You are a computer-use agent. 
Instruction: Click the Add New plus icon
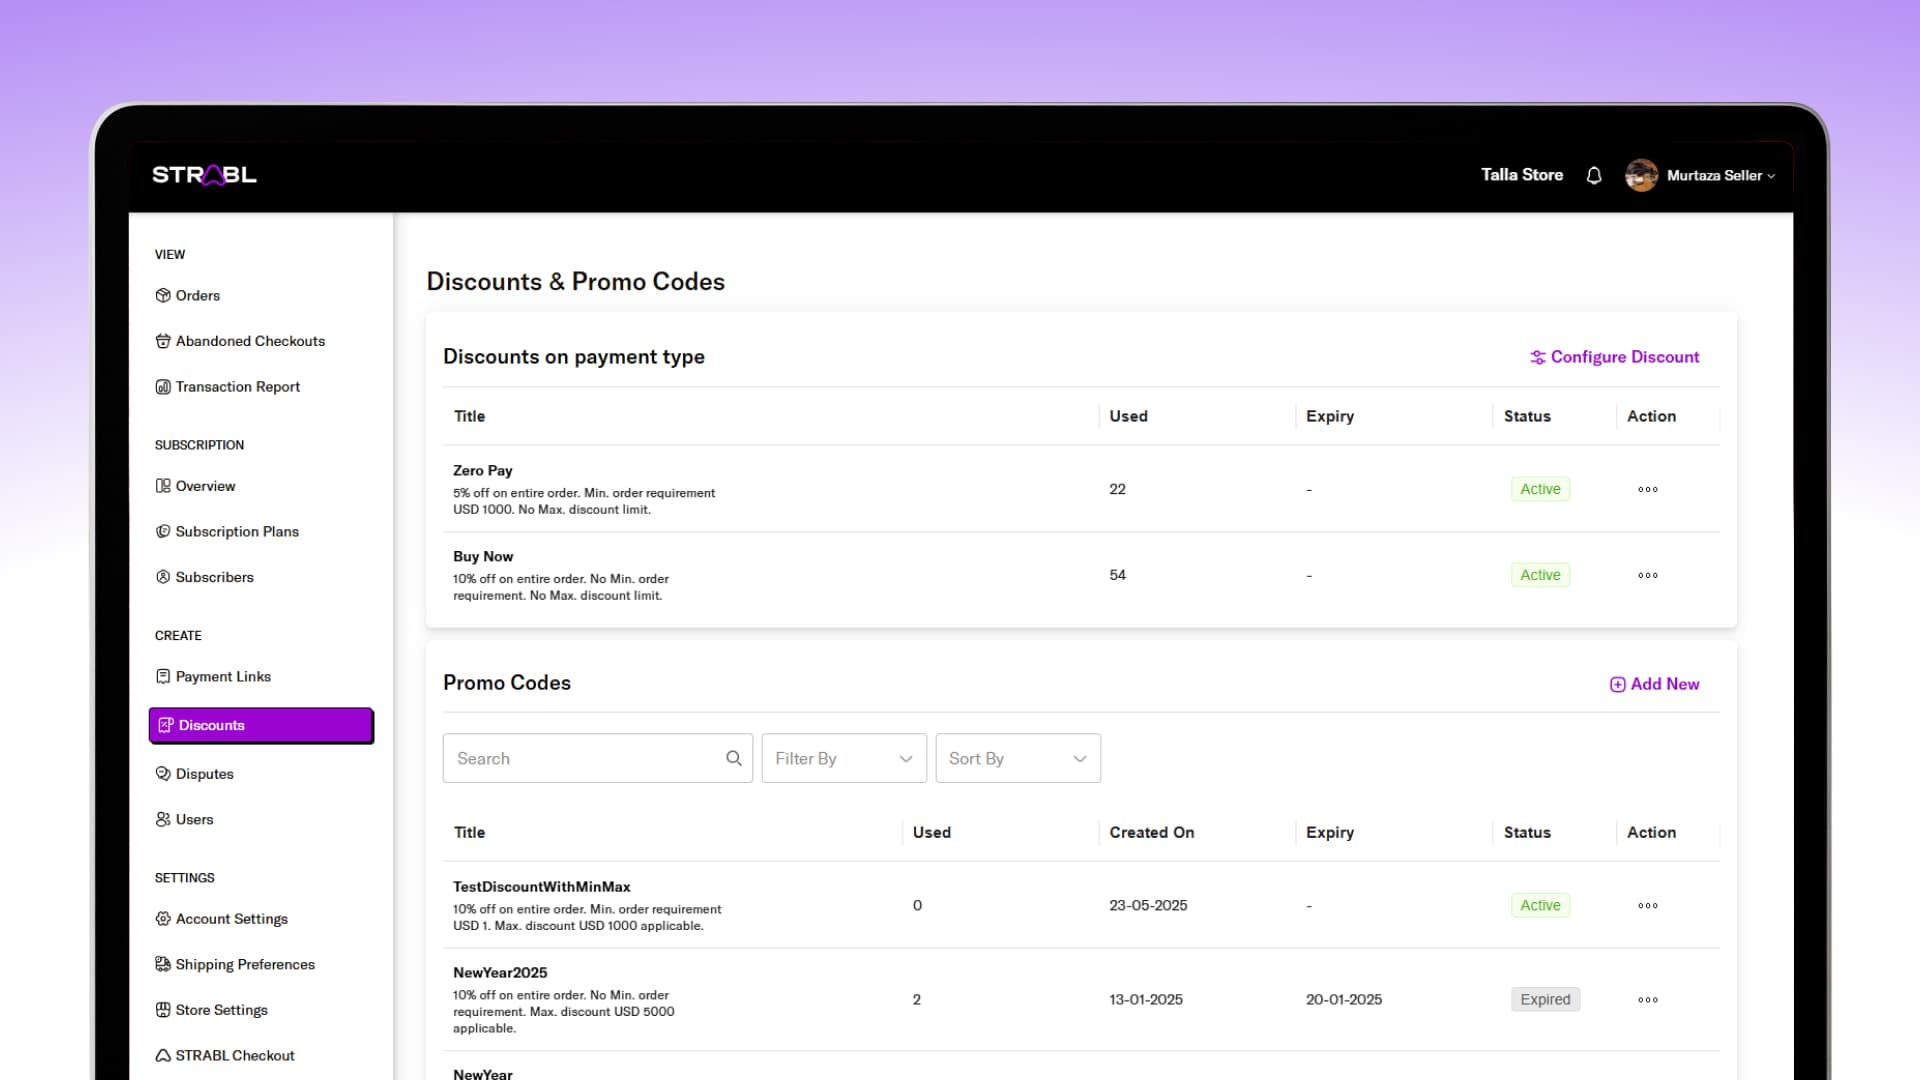[x=1617, y=684]
